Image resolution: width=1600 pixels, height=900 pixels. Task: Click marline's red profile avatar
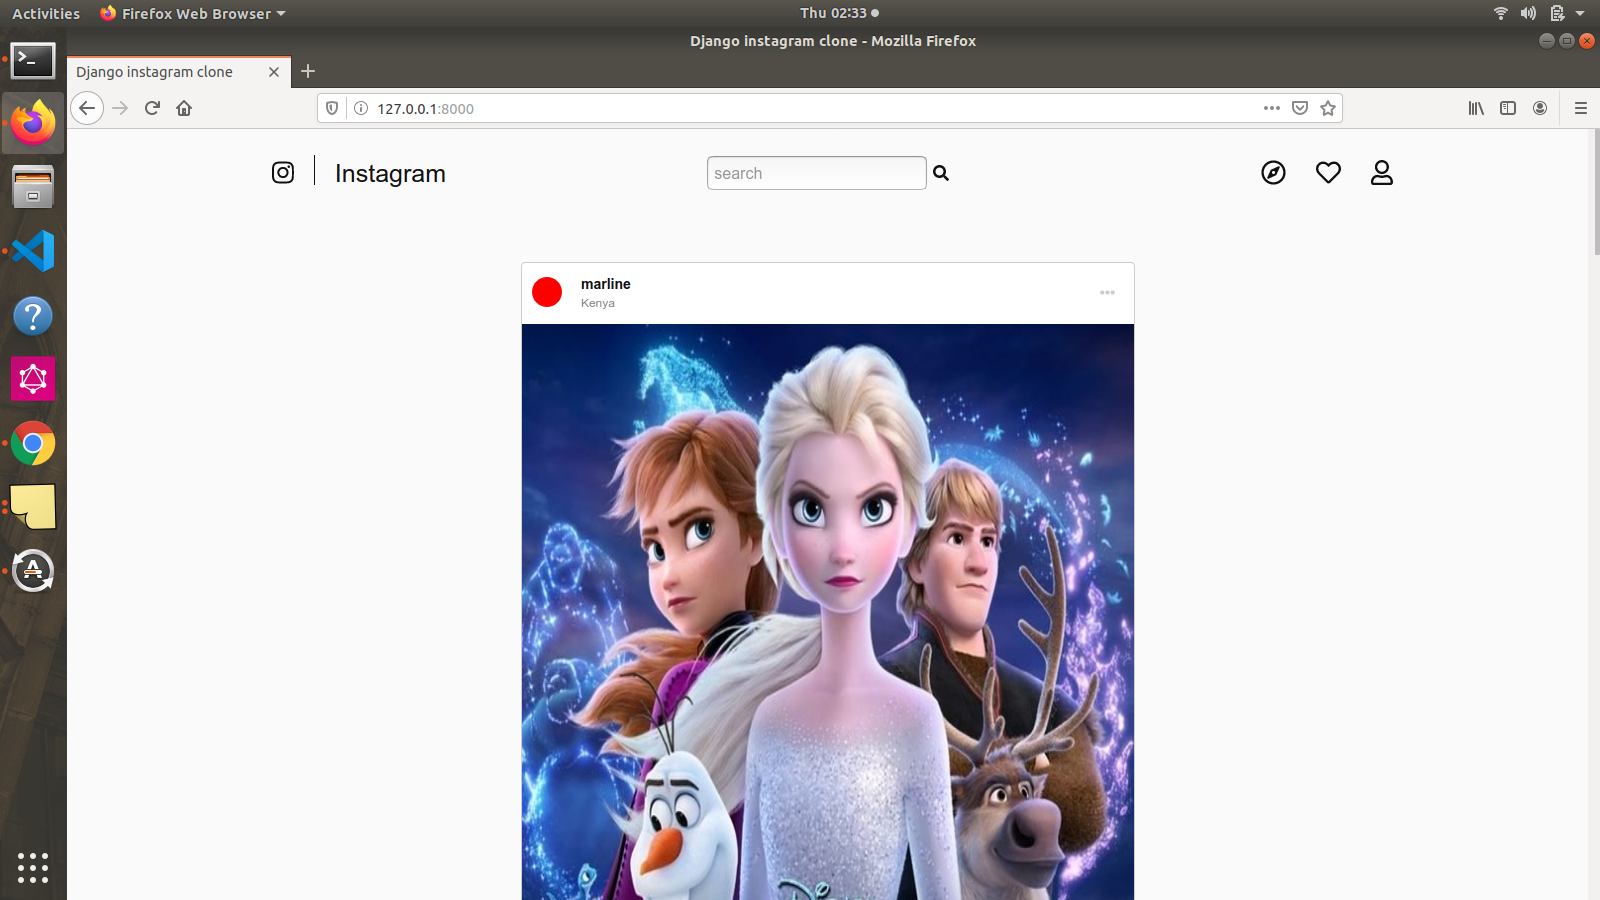point(547,293)
